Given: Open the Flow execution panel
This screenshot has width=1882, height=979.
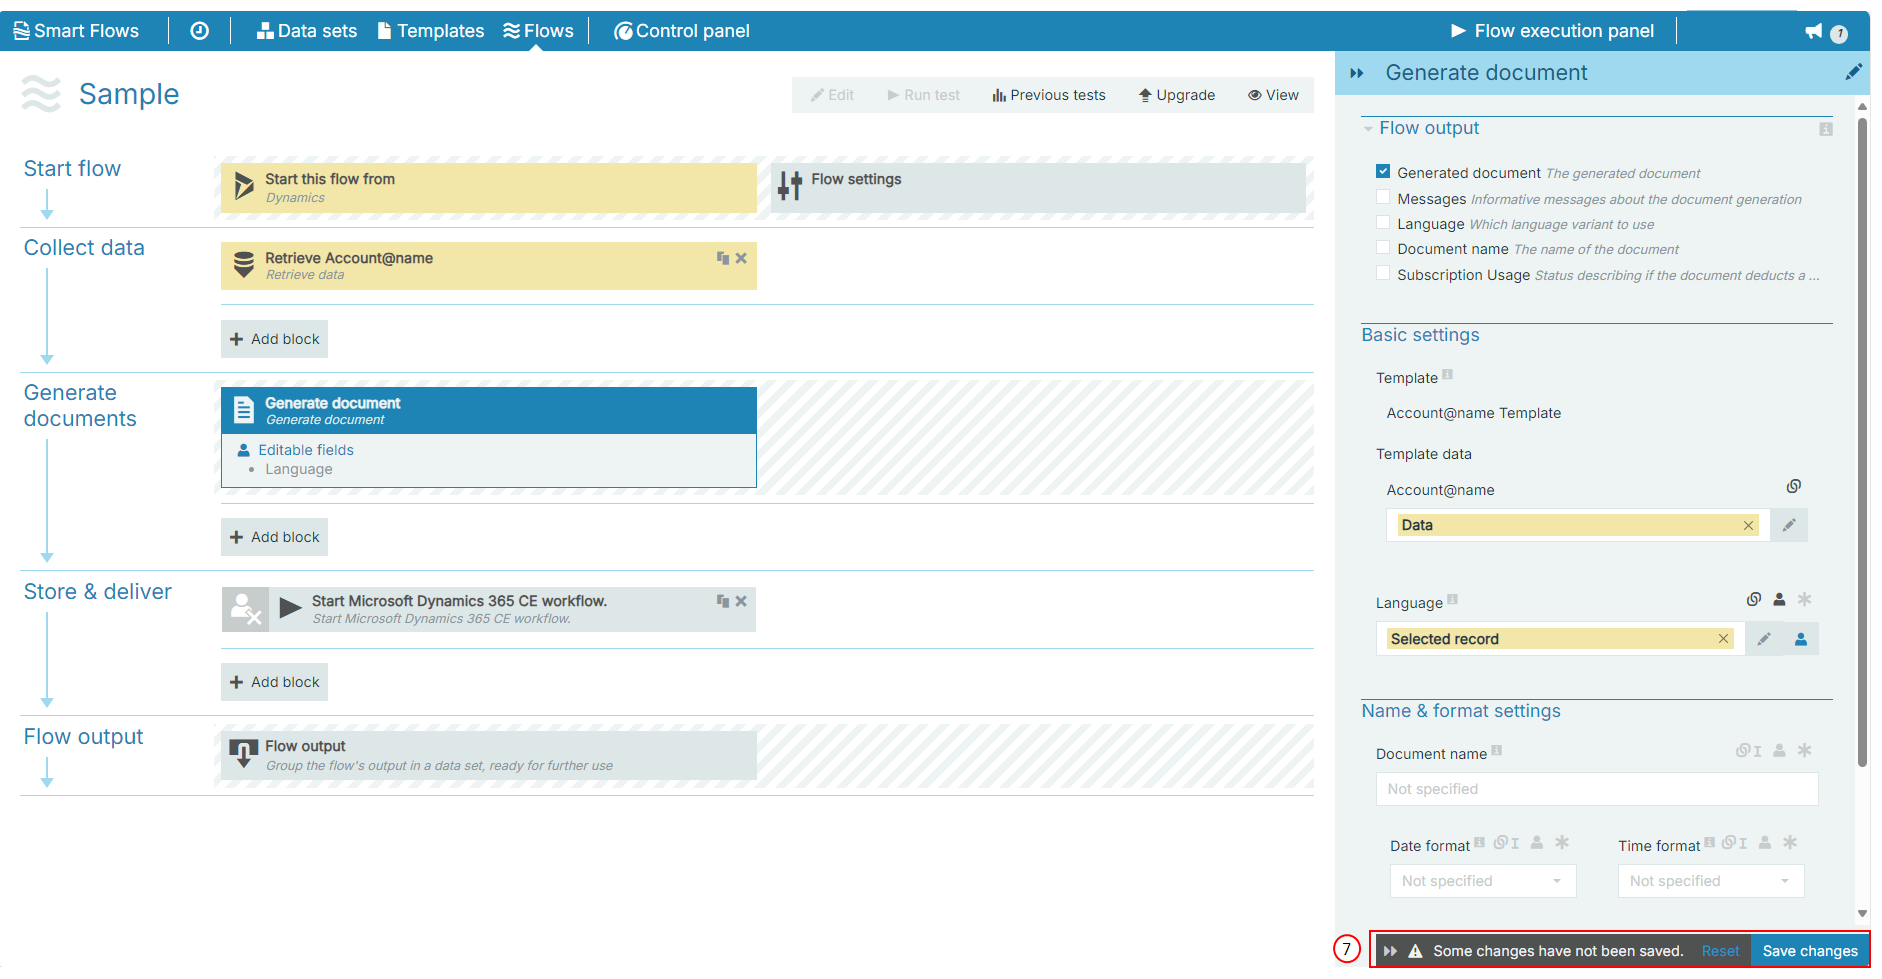Looking at the screenshot, I should [1552, 31].
